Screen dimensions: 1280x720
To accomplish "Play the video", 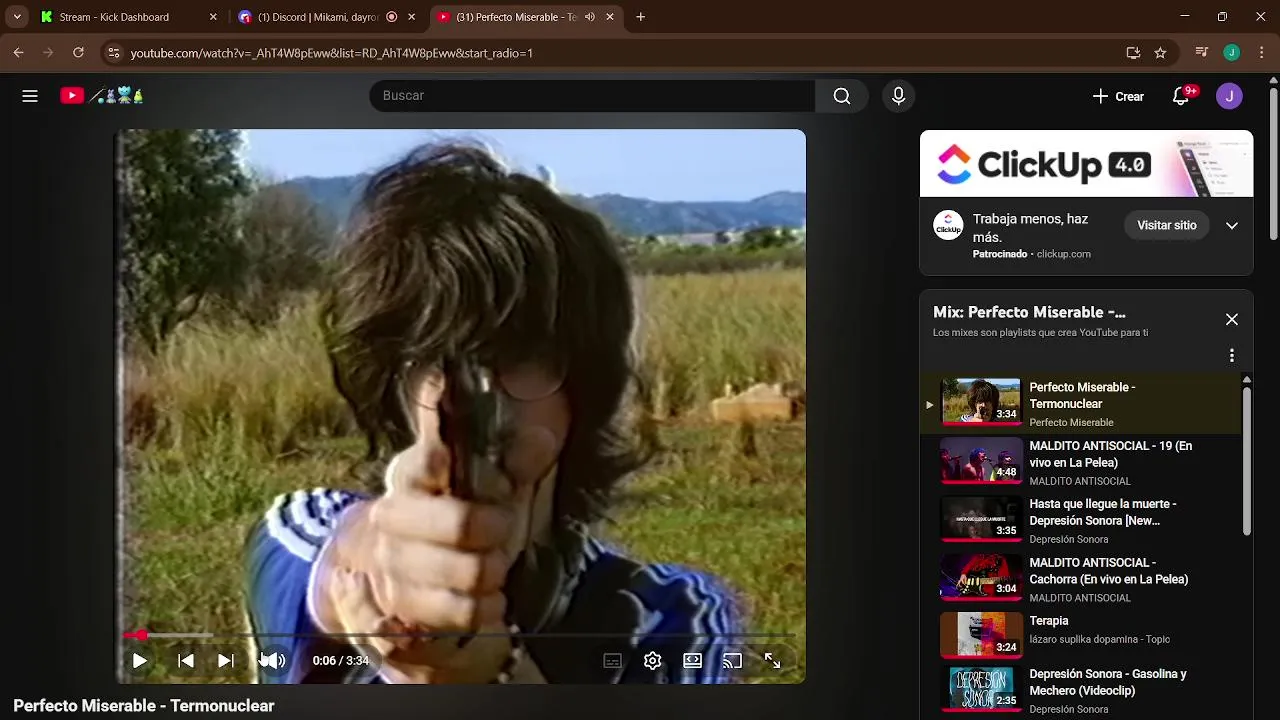I will click(140, 661).
